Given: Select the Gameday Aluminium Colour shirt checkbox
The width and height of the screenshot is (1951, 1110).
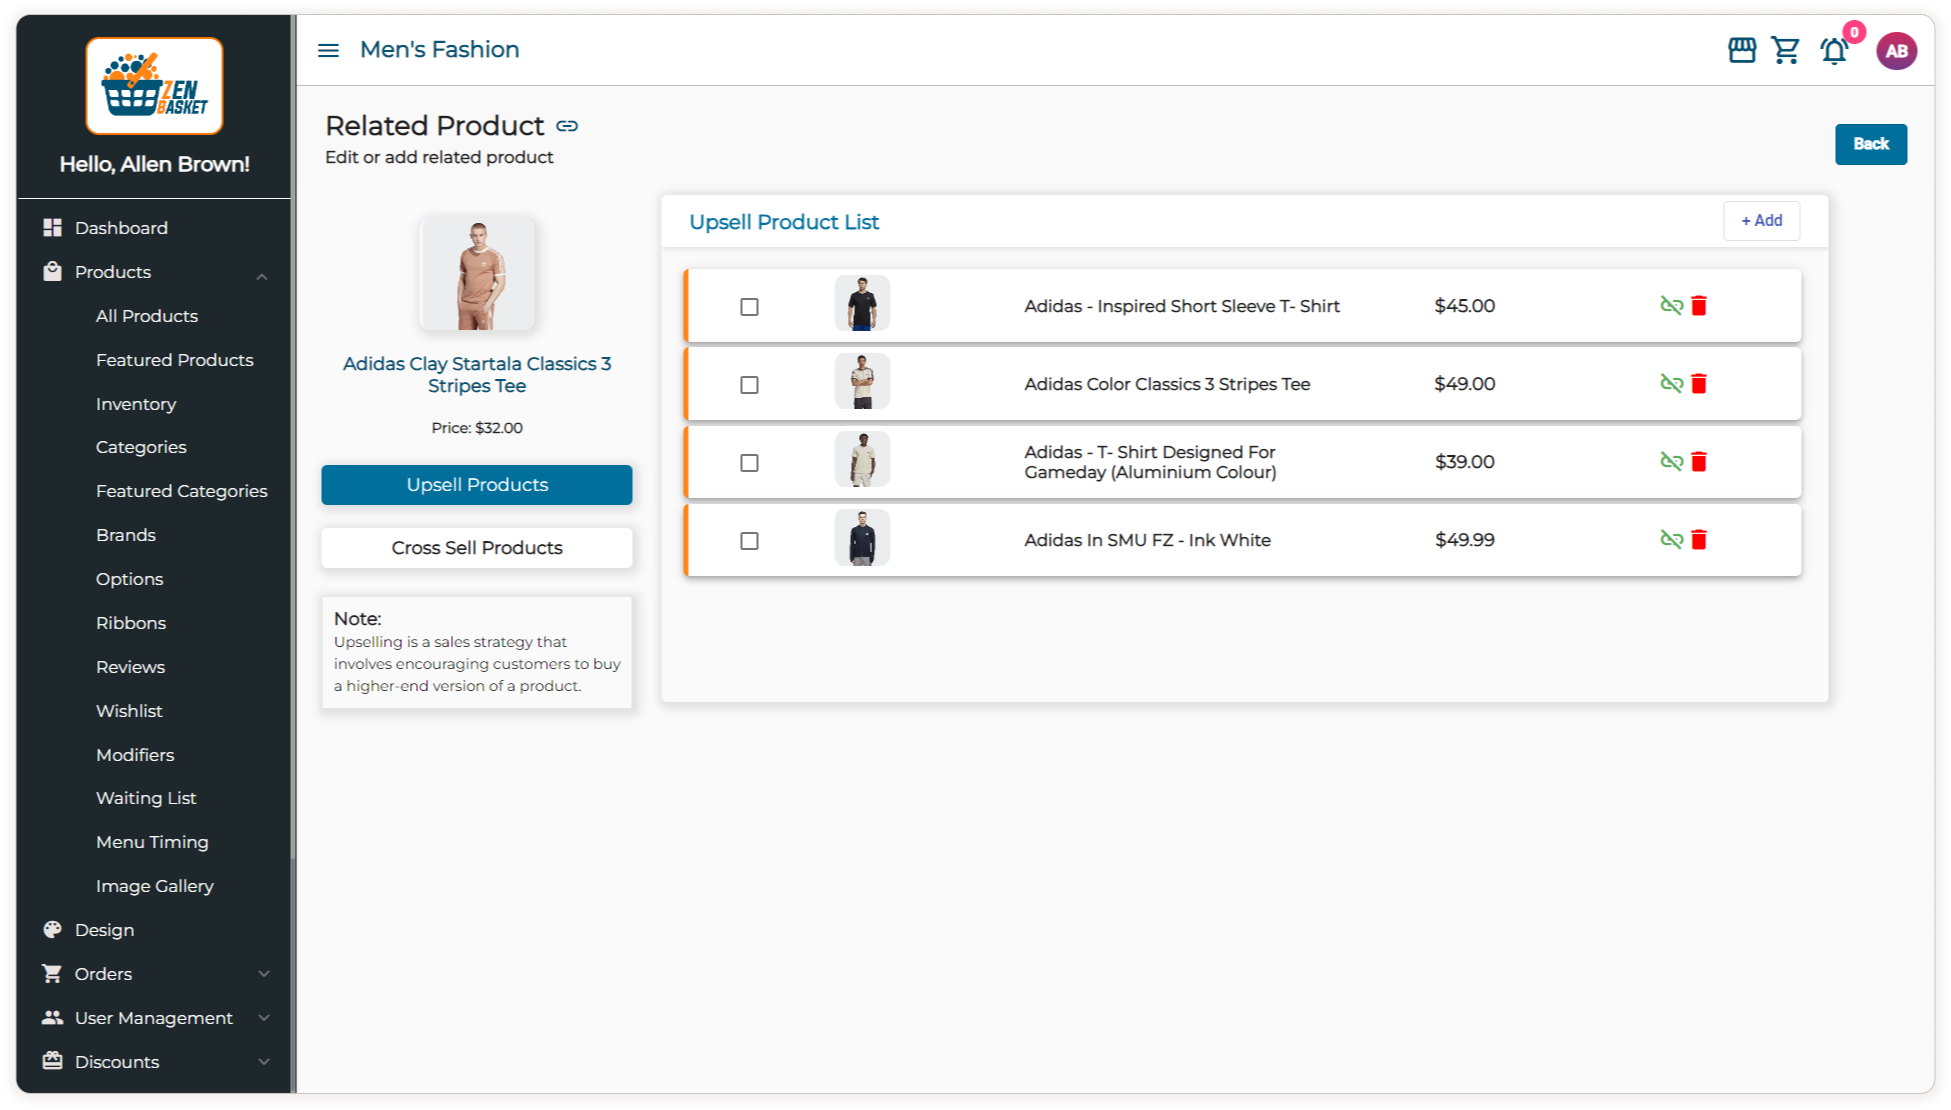Looking at the screenshot, I should (x=749, y=463).
